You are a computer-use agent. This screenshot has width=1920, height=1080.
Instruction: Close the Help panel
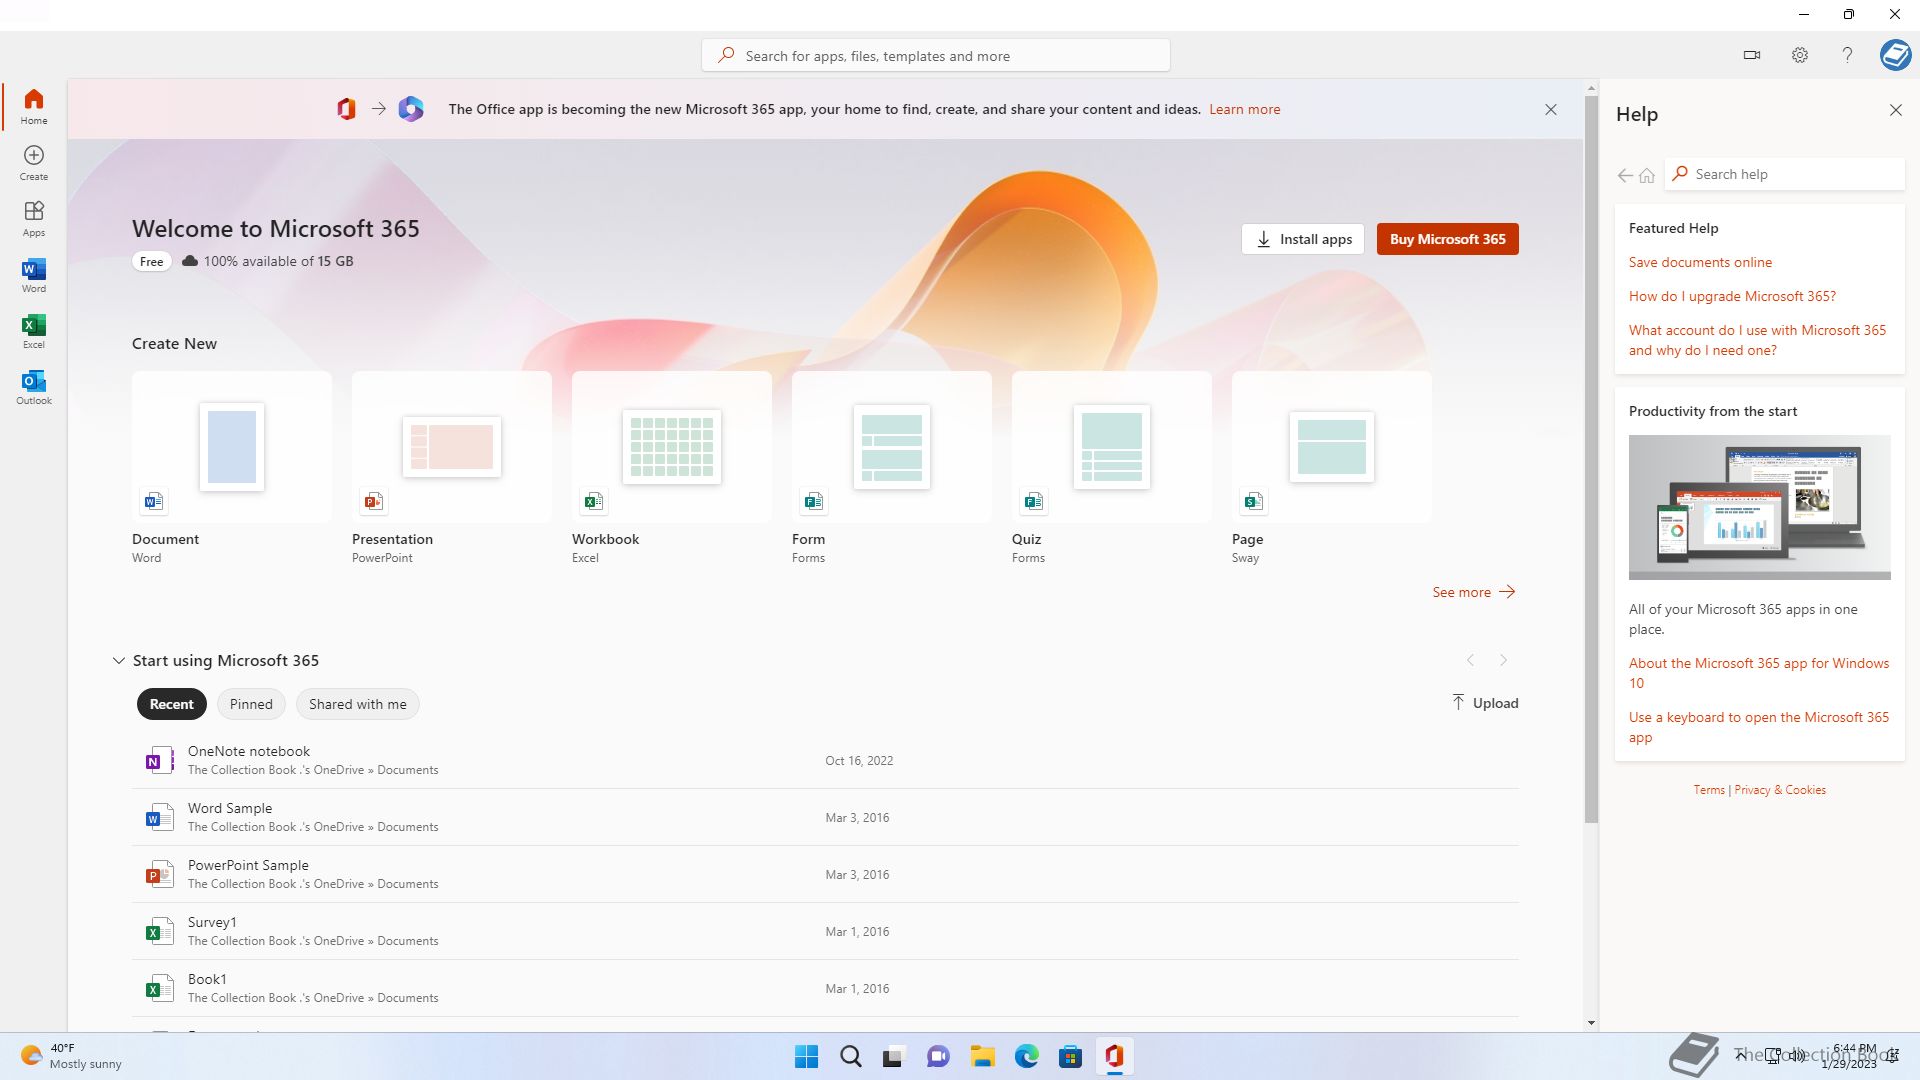(1895, 110)
